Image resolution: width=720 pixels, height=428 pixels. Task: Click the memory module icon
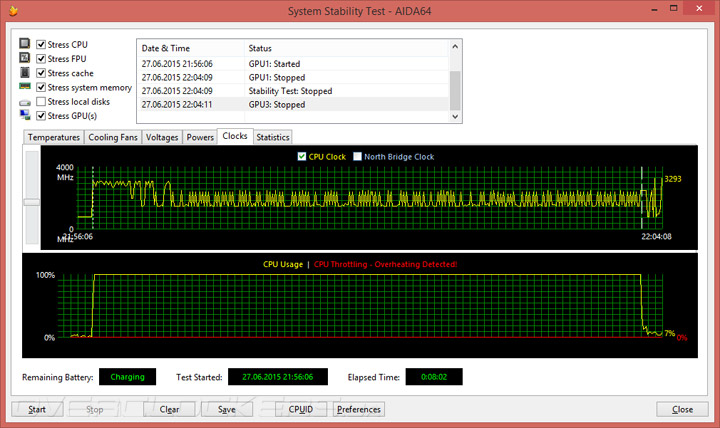[25, 86]
